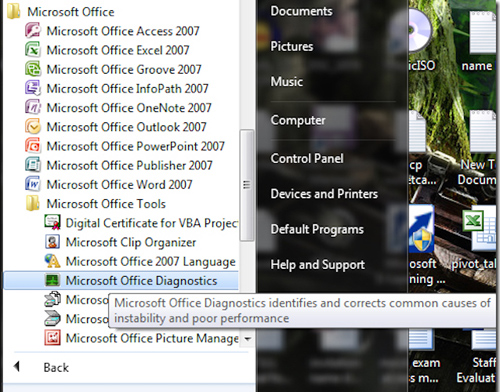
Task: Launch Excel 2007 via its green icon
Action: click(x=33, y=50)
